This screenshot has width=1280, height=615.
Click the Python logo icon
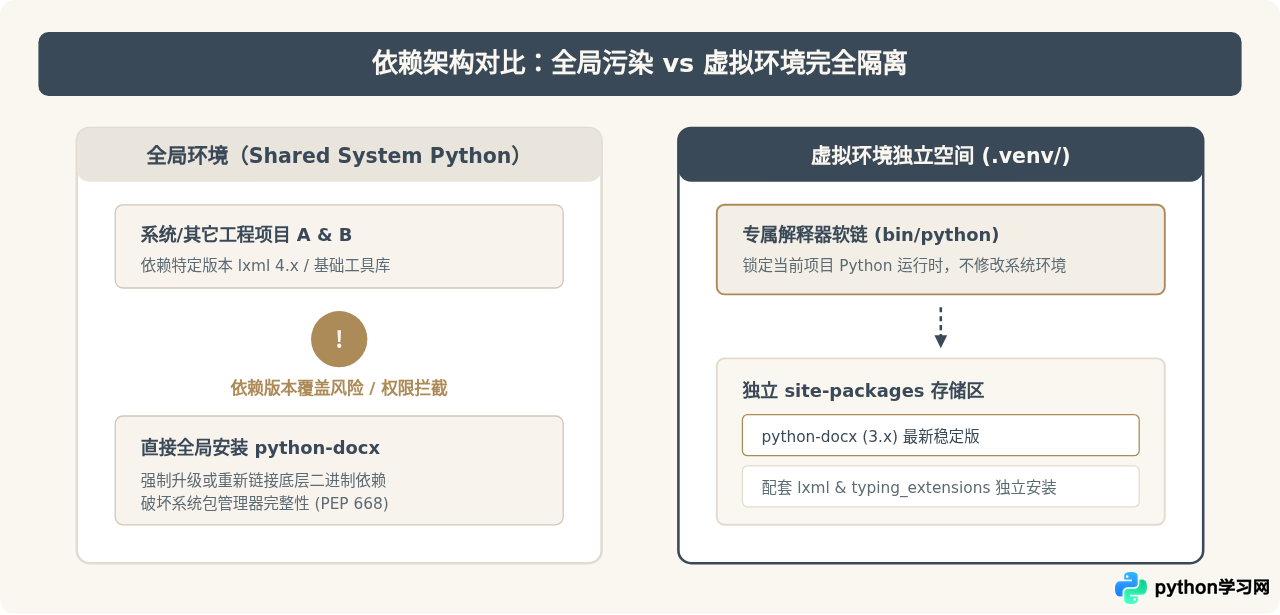[1131, 588]
